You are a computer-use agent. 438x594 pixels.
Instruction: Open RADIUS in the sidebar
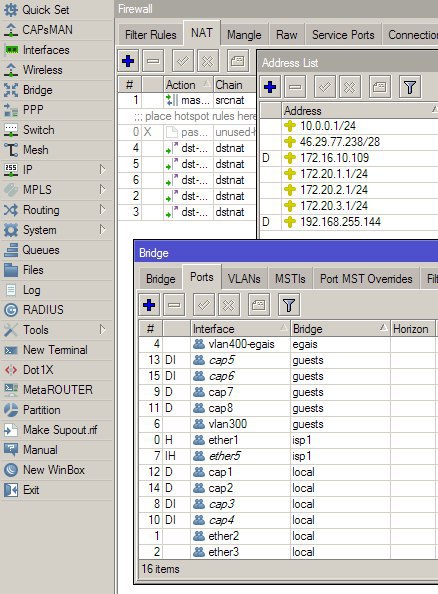(x=57, y=310)
